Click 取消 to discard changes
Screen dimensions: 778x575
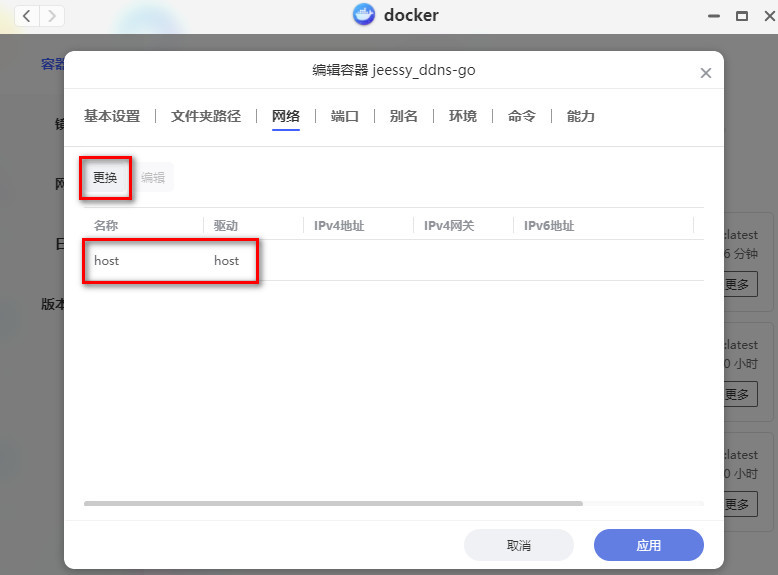518,545
